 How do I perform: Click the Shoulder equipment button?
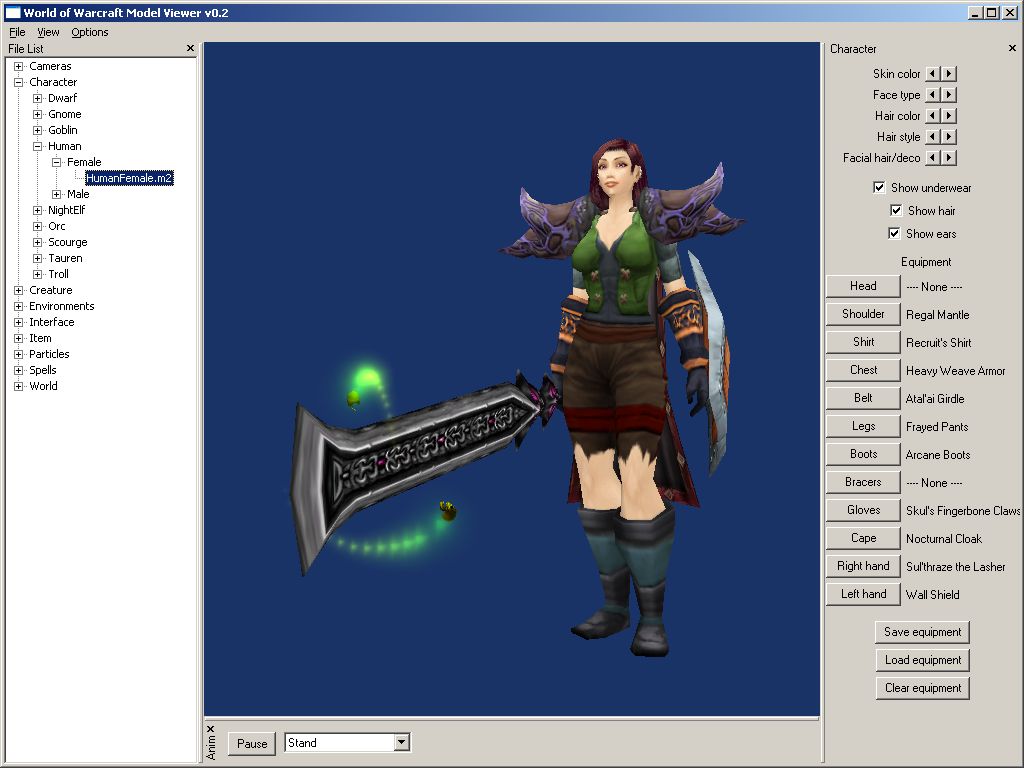(863, 314)
